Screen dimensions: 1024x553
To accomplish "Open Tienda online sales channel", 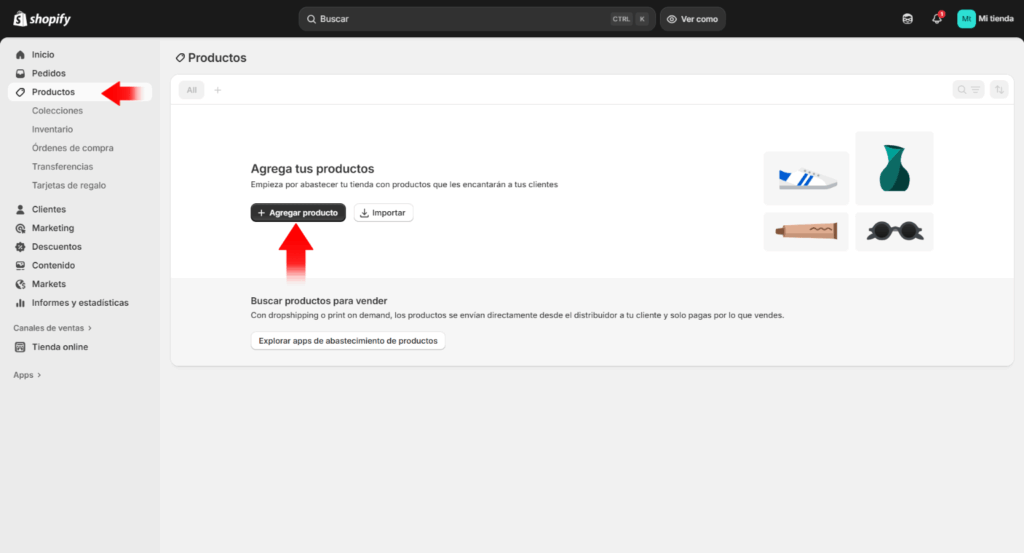I will (59, 347).
